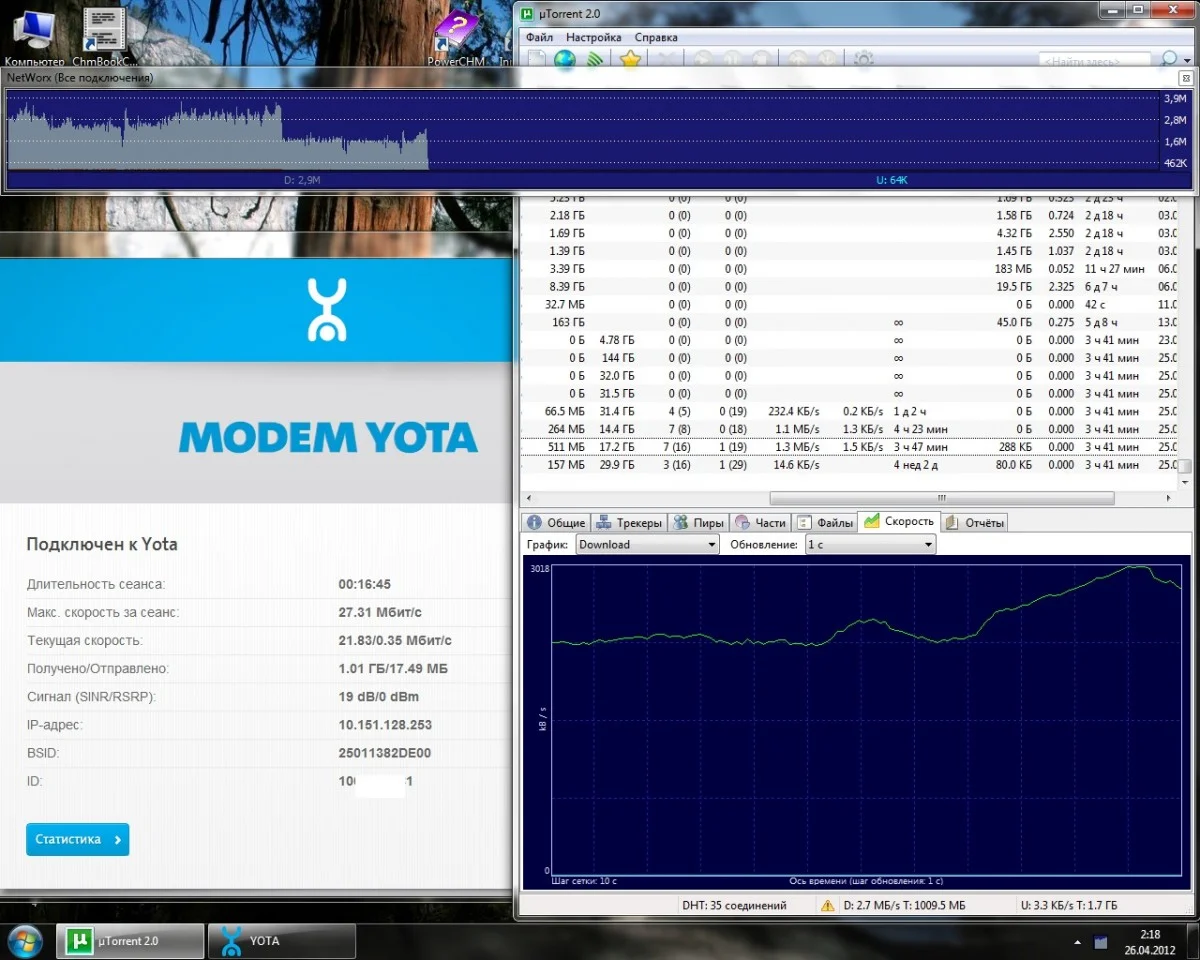Click the warning triangle in µTorrent status bar
This screenshot has width=1200, height=960.
click(x=828, y=905)
